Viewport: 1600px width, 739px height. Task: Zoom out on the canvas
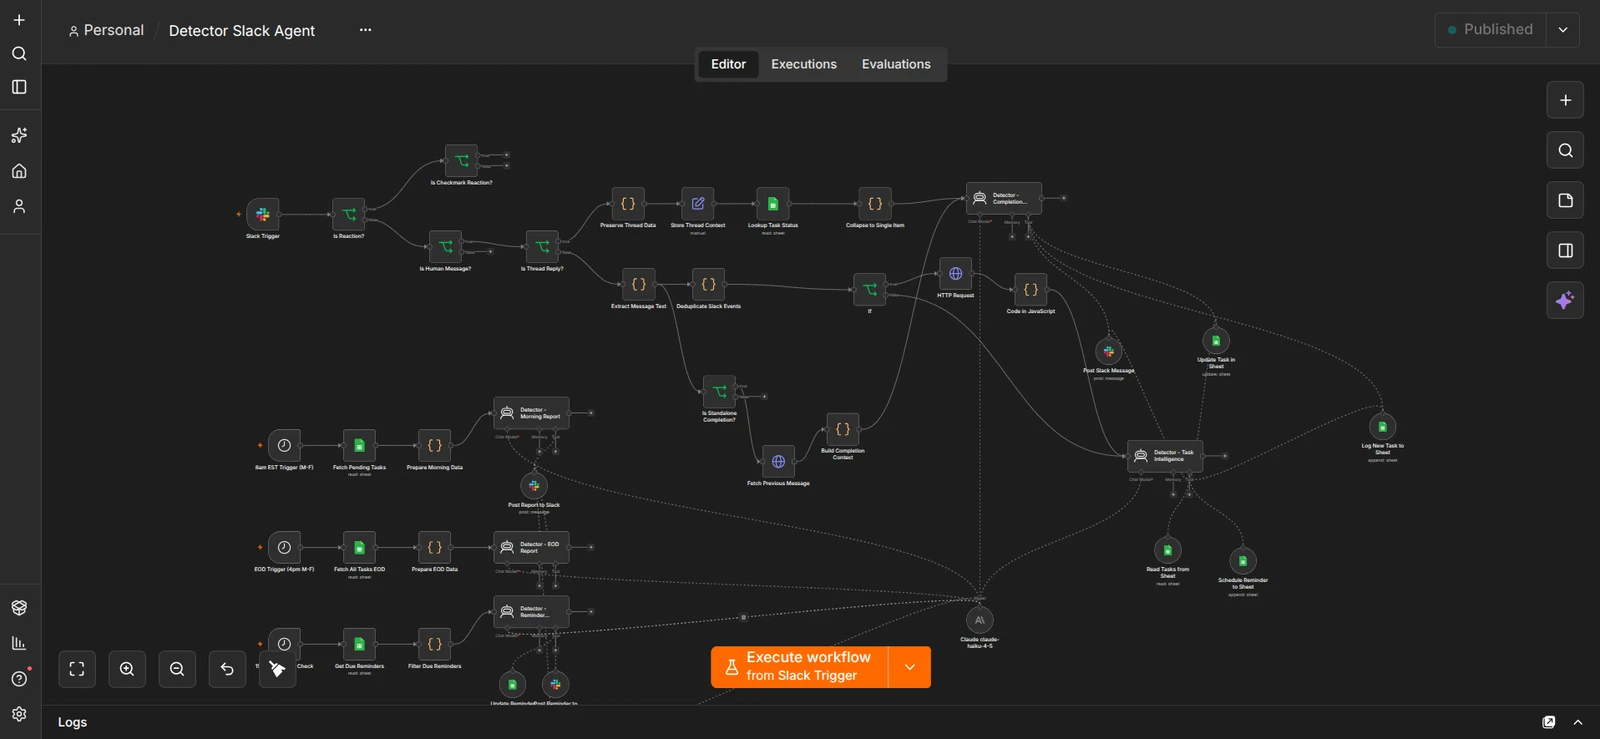177,669
